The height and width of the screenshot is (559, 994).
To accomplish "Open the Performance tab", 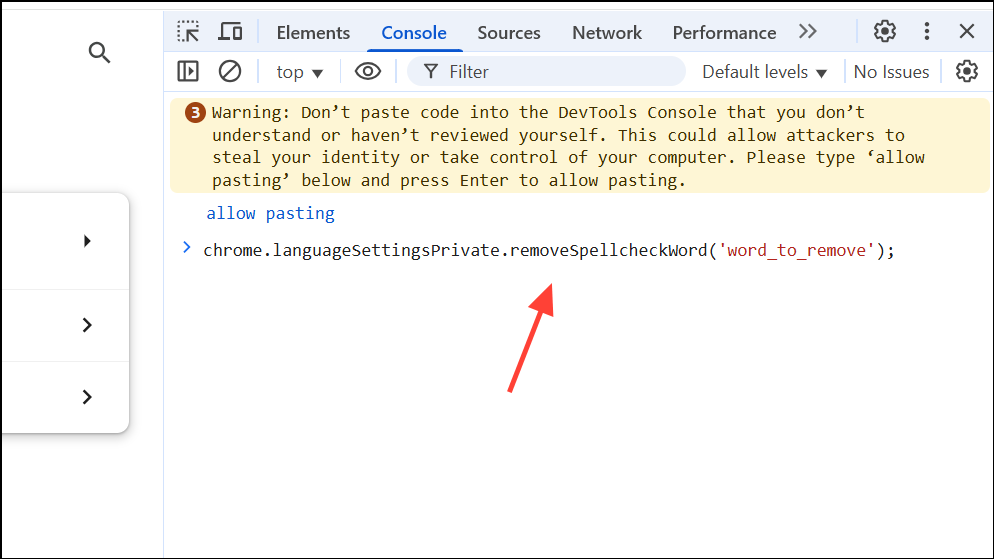I will [x=724, y=33].
